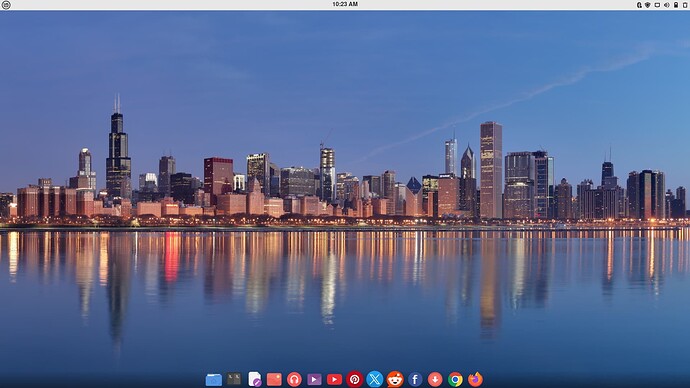This screenshot has height=388, width=690.
Task: Open the Applications menu in top panel
Action: point(6,5)
